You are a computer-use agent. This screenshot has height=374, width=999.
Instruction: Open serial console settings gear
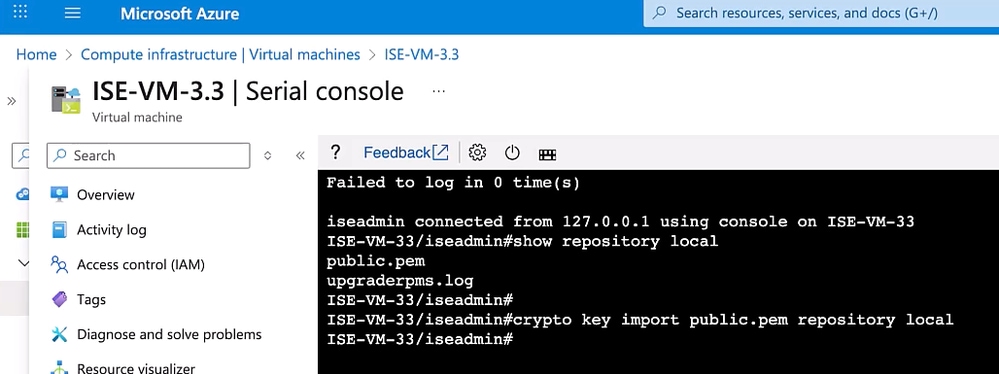point(477,152)
